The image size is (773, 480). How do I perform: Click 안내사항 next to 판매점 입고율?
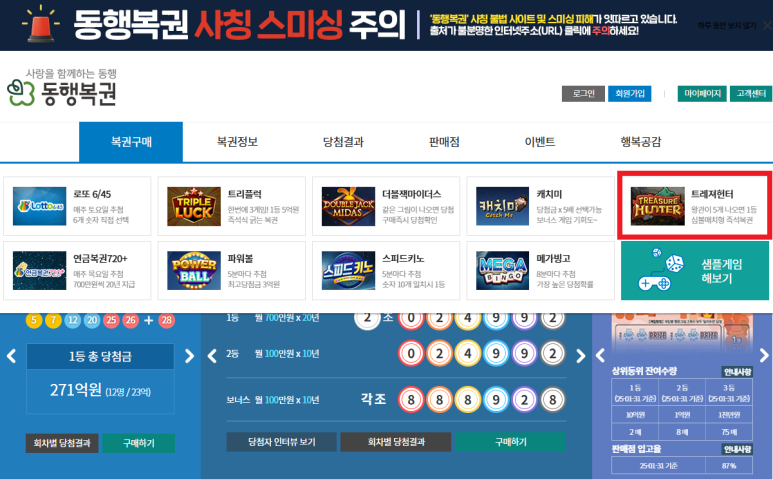tap(738, 449)
